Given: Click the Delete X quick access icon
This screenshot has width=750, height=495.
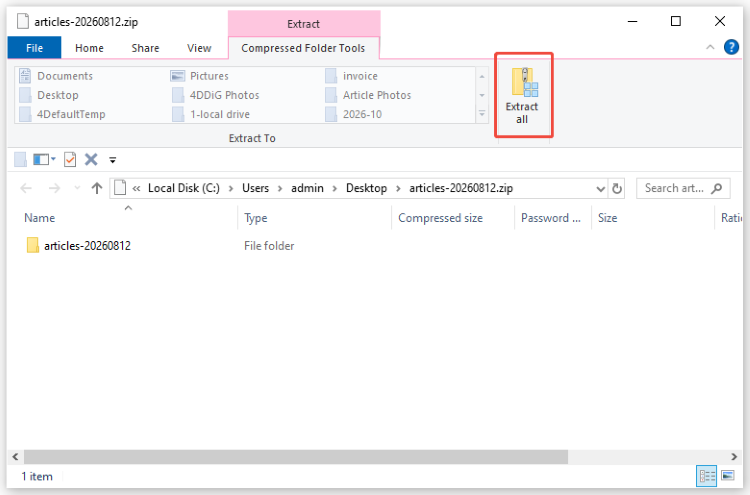Looking at the screenshot, I should (x=91, y=159).
